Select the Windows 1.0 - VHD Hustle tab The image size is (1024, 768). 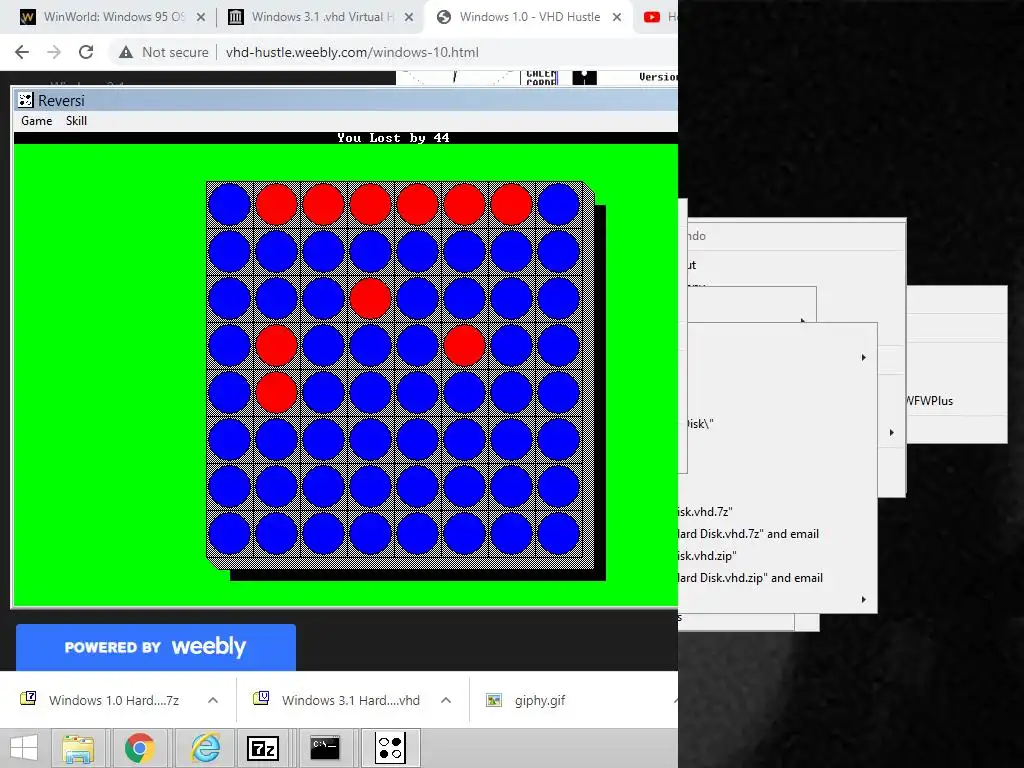click(529, 17)
